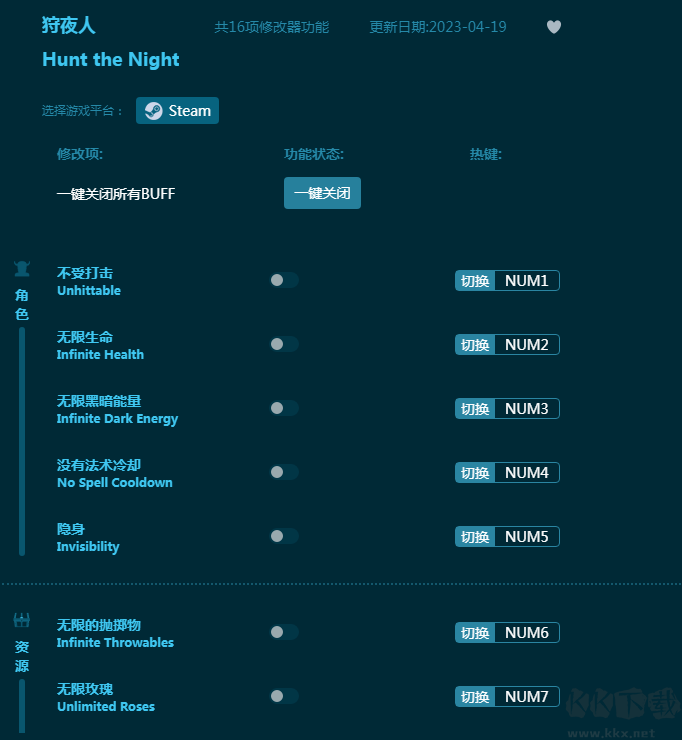682x740 pixels.
Task: Toggle the Invisibility switch
Action: tap(283, 536)
